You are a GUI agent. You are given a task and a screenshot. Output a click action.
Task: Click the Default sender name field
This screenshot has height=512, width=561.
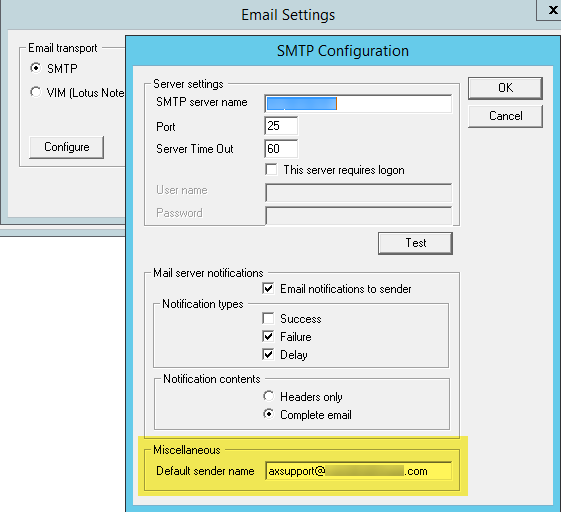(358, 471)
